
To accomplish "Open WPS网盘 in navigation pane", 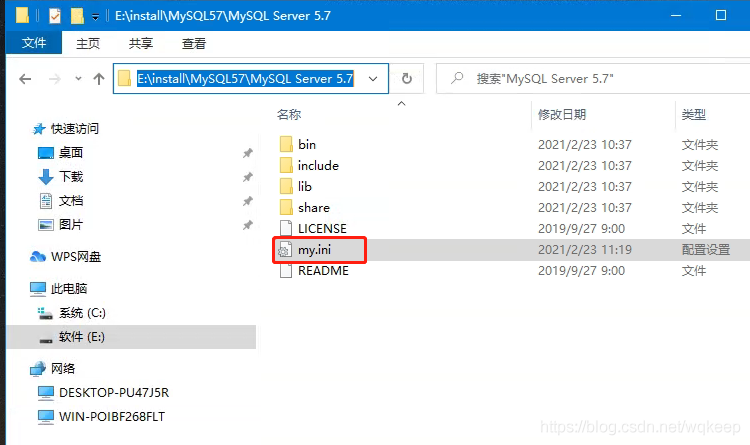I will point(76,257).
